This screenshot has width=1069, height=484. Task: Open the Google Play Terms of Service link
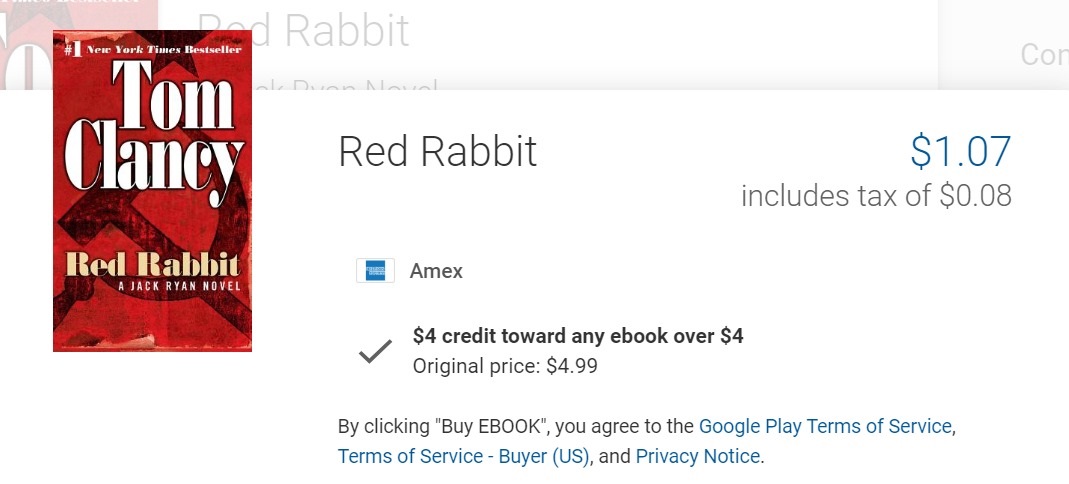[x=825, y=426]
